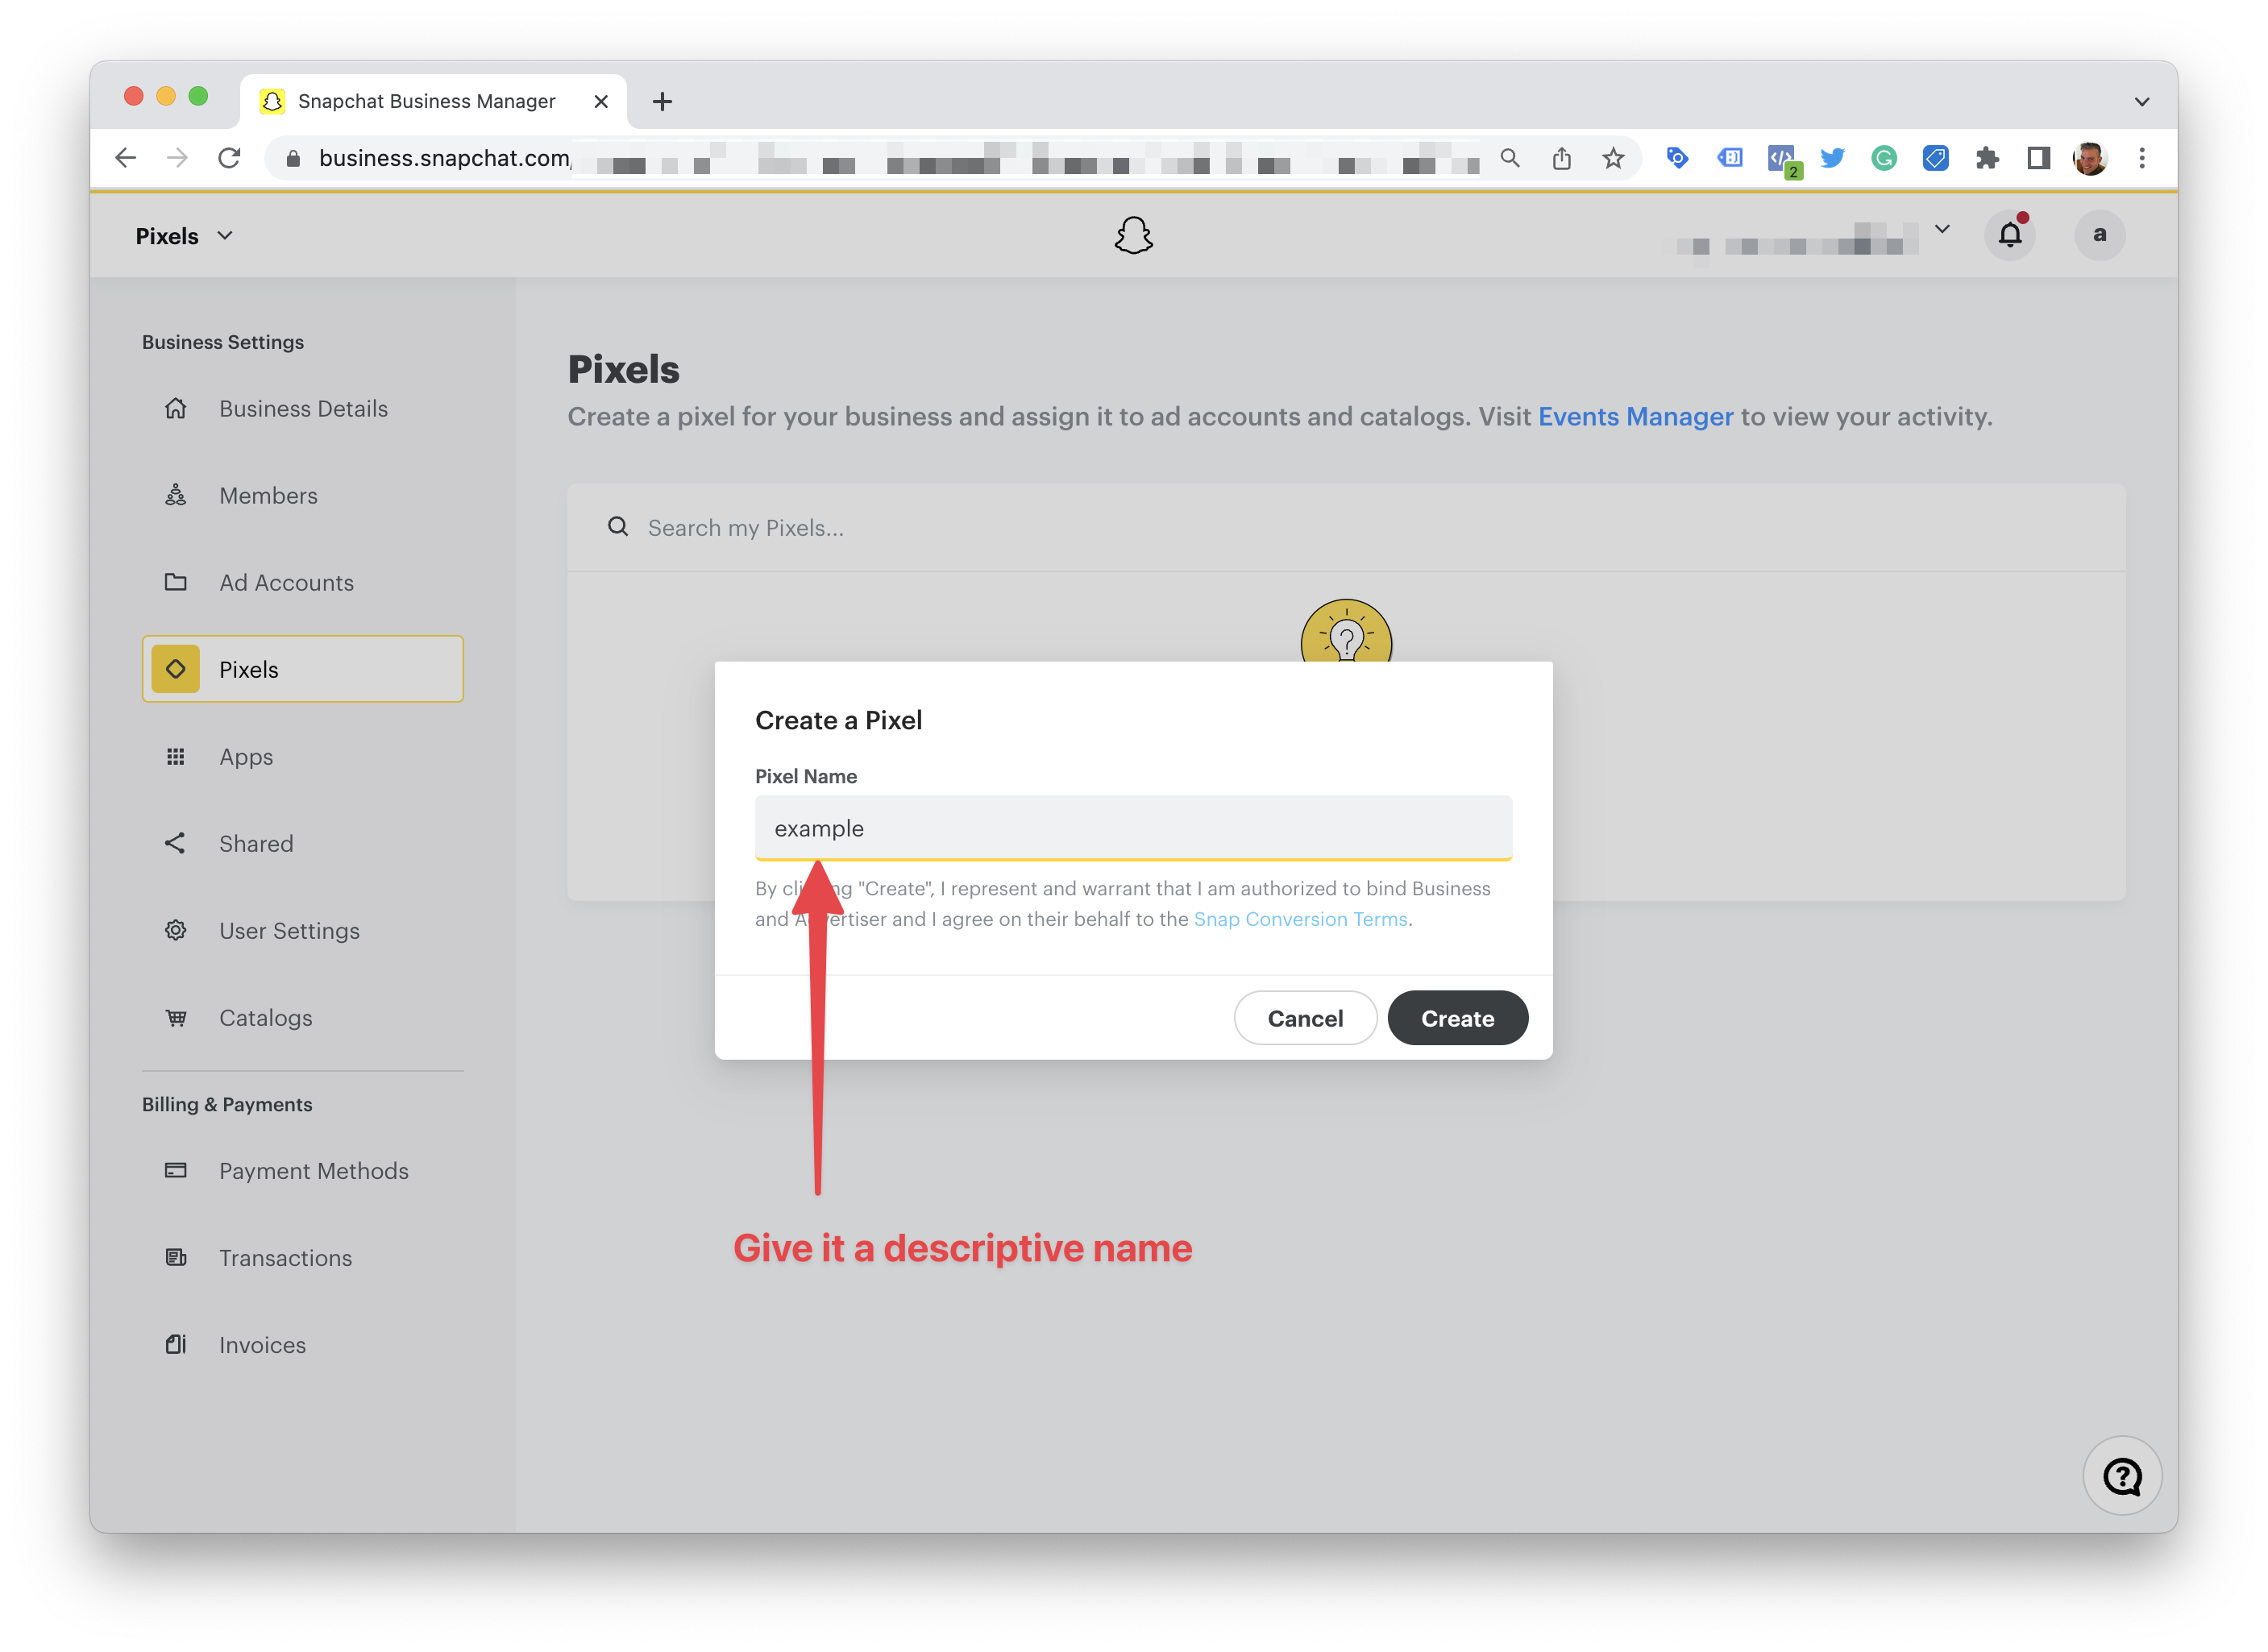Click the Snapchat ghost logo icon
The height and width of the screenshot is (1652, 2268).
(1132, 235)
